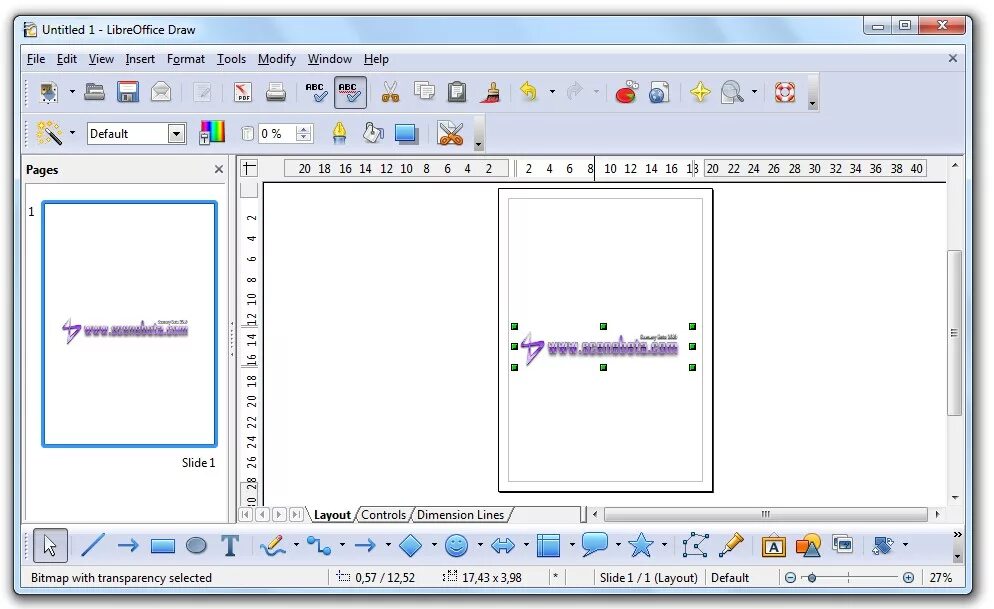Open the Edit menu

[x=67, y=59]
